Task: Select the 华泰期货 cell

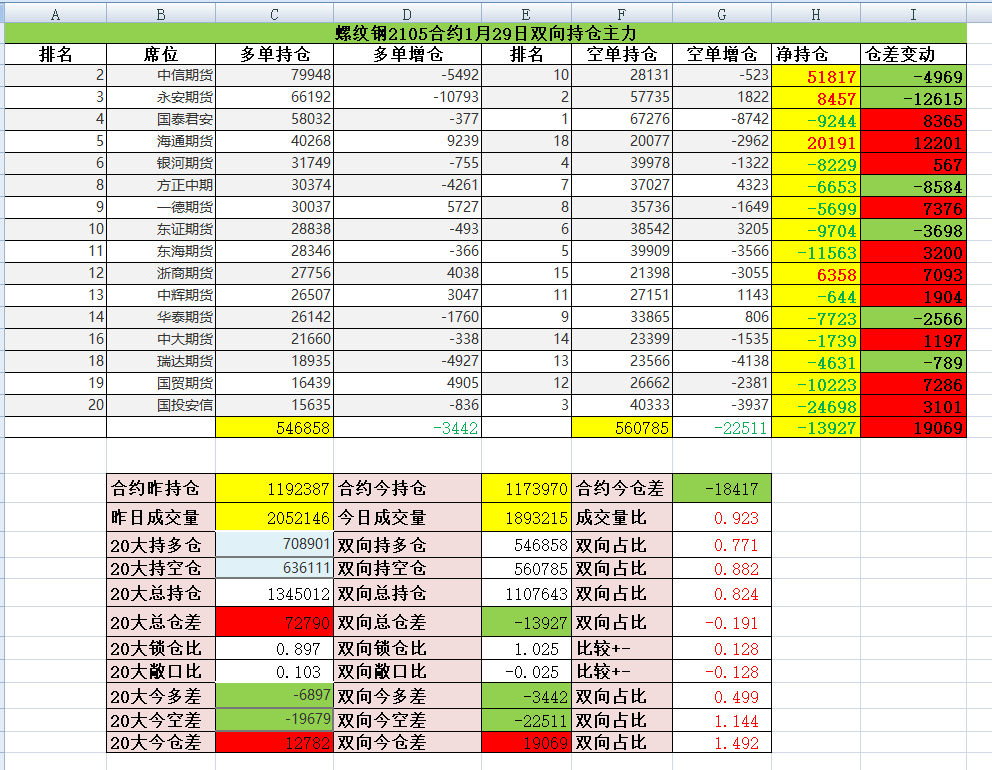Action: coord(161,317)
